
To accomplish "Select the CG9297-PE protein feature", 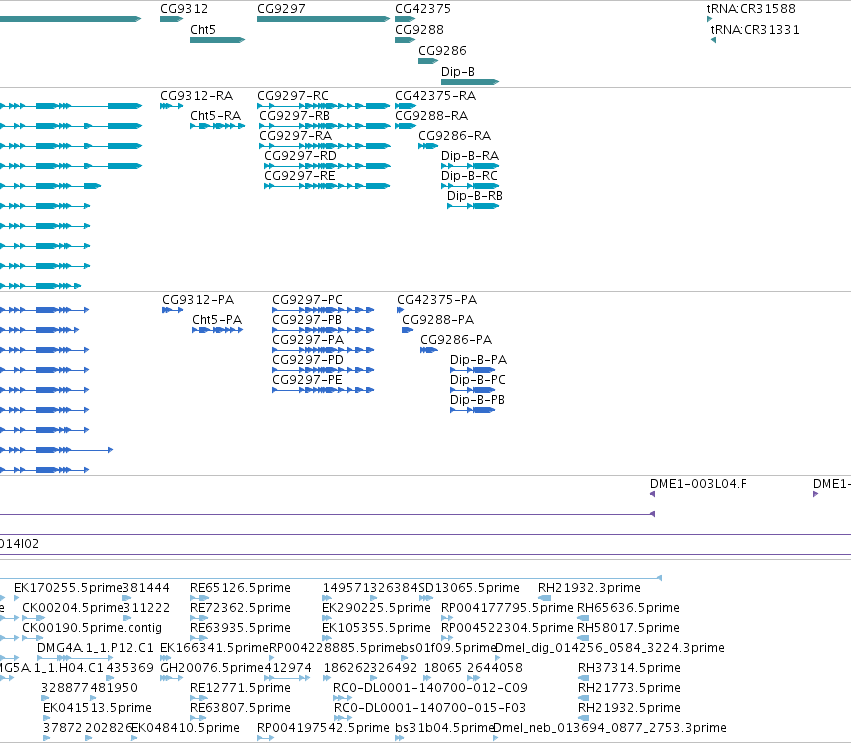I will pos(323,390).
